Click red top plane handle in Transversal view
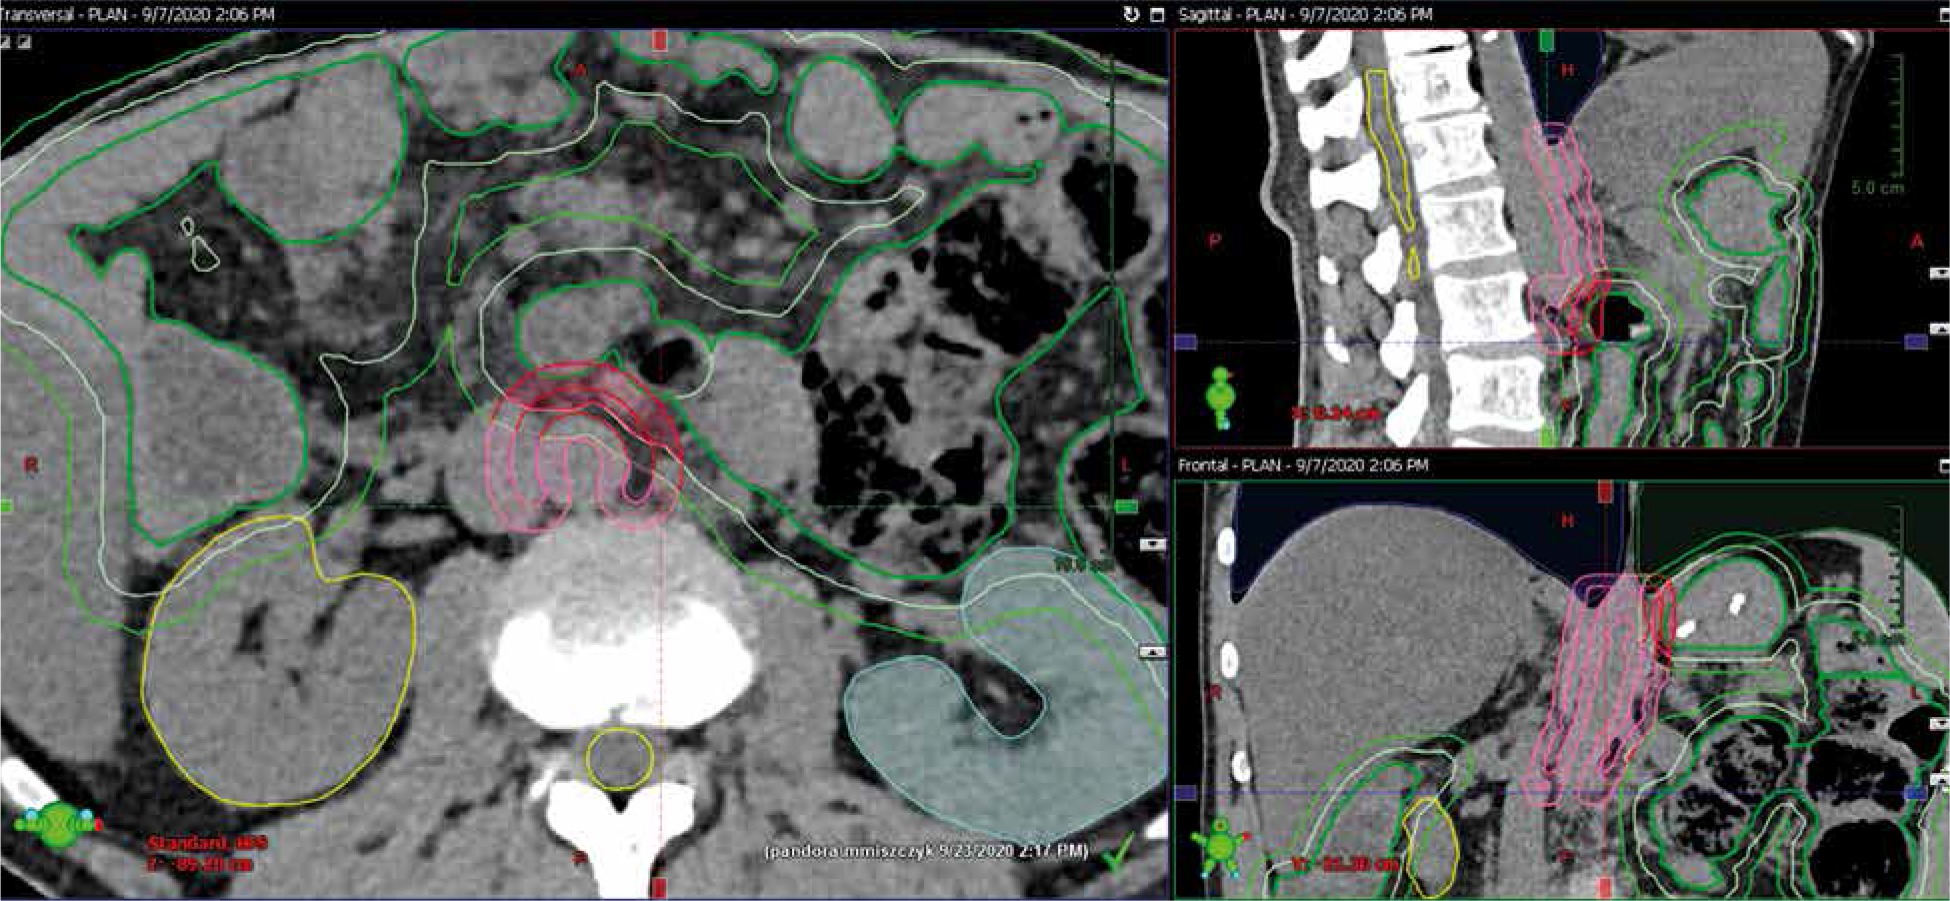The image size is (1950, 901). point(660,40)
